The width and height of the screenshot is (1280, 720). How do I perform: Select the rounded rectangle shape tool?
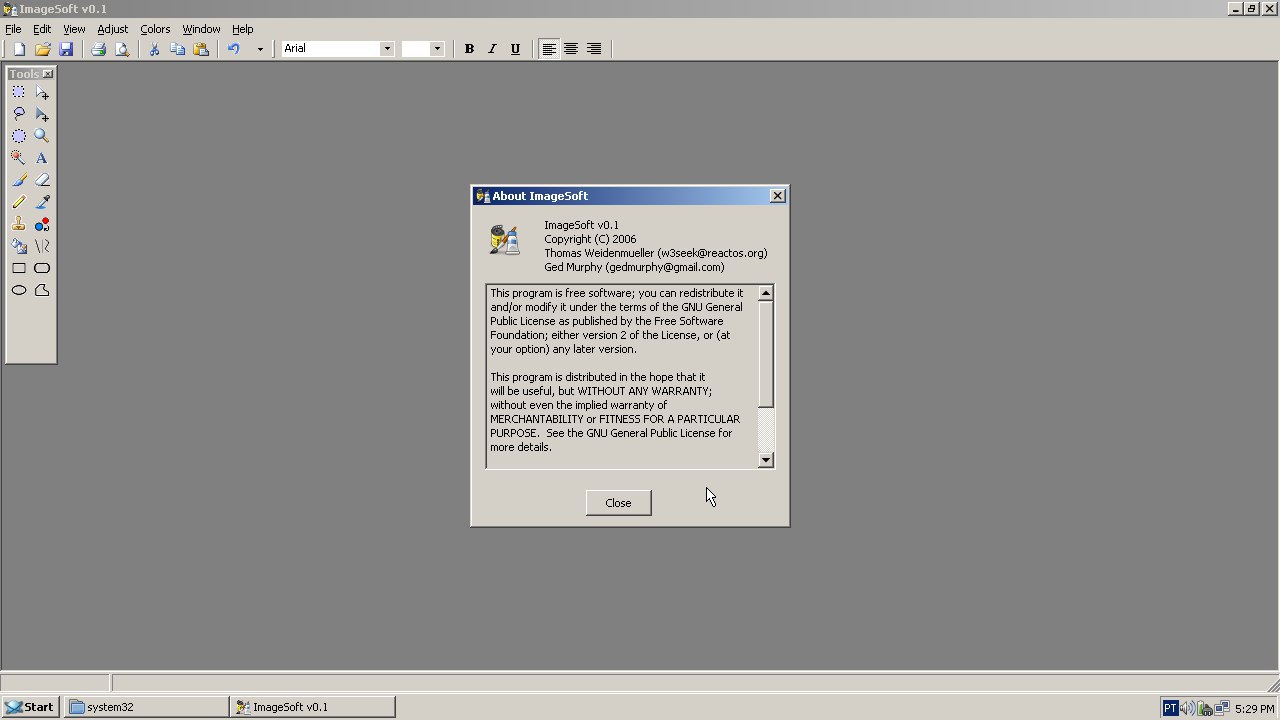42,268
